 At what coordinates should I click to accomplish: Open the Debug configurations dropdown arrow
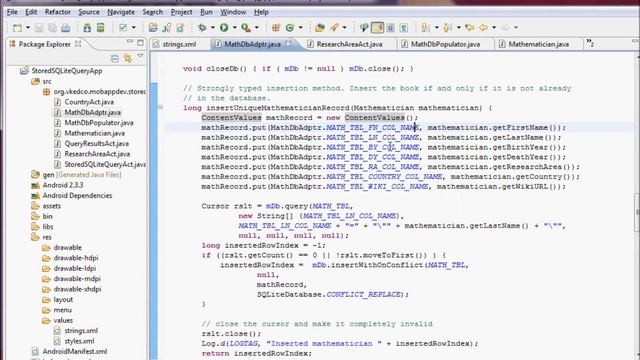[213, 28]
